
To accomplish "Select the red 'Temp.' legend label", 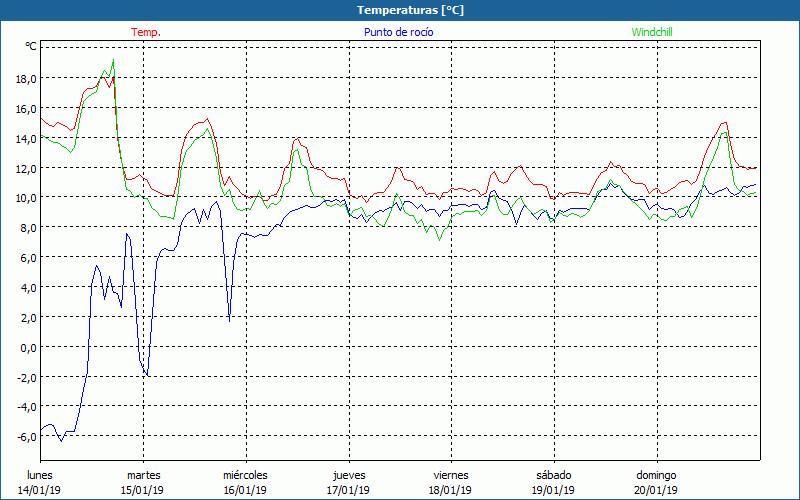I will tap(146, 32).
